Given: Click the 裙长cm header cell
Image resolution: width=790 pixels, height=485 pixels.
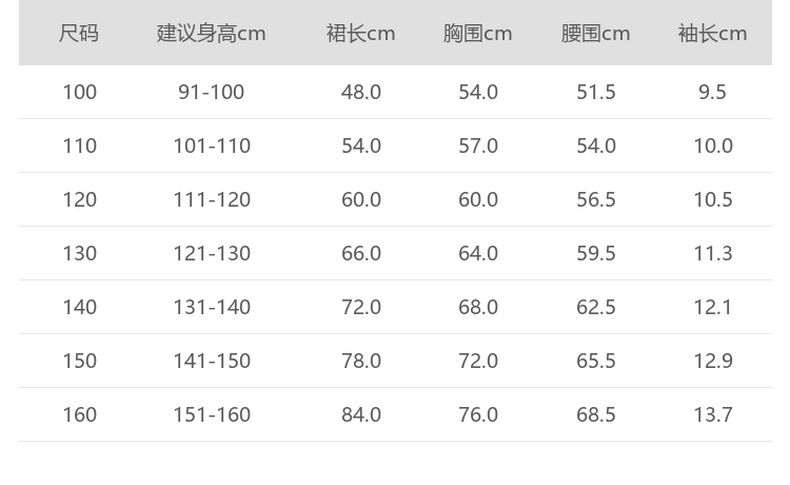Looking at the screenshot, I should coord(361,33).
